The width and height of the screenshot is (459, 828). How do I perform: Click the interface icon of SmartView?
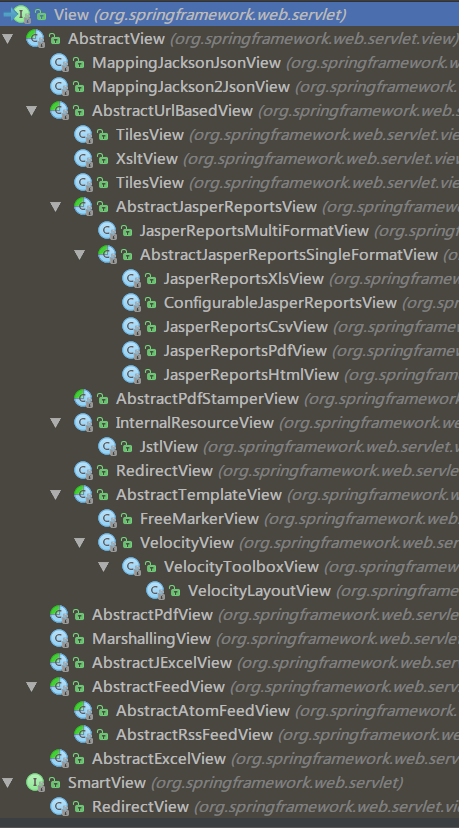click(x=35, y=783)
